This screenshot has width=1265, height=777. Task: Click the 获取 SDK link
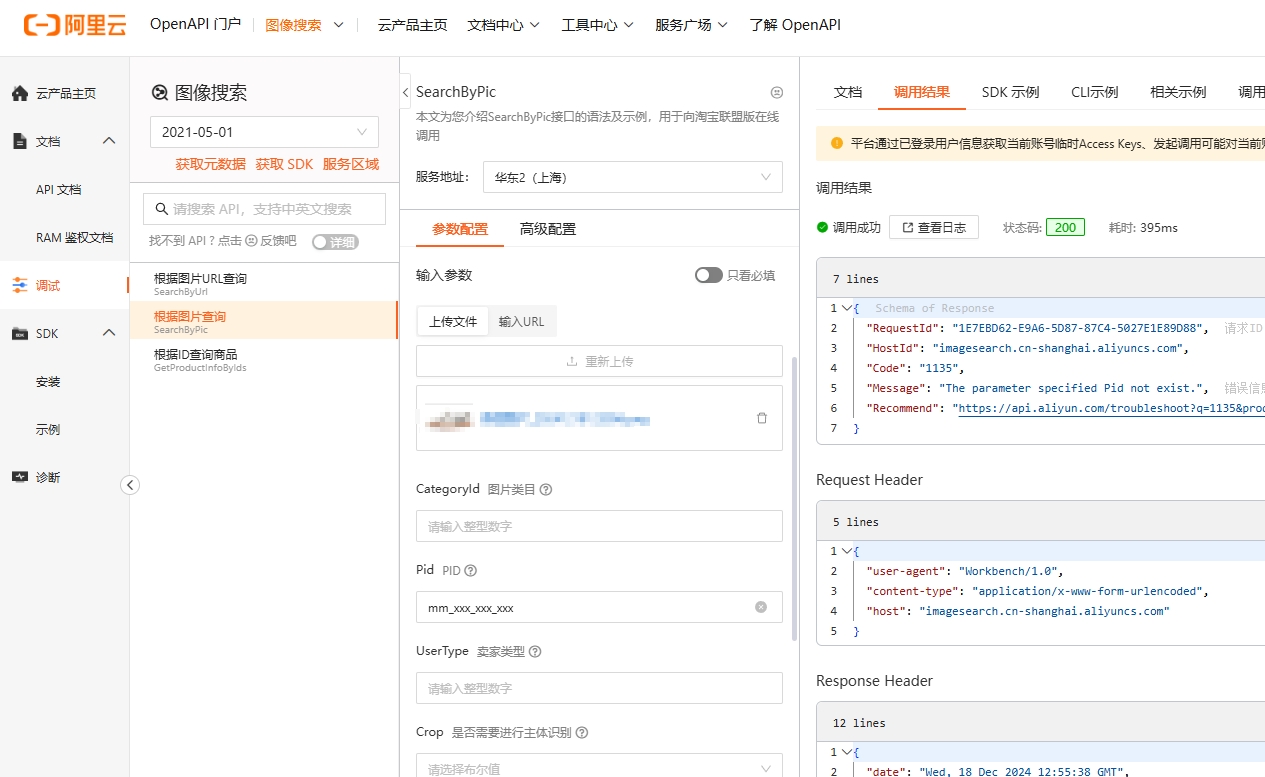pyautogui.click(x=284, y=164)
